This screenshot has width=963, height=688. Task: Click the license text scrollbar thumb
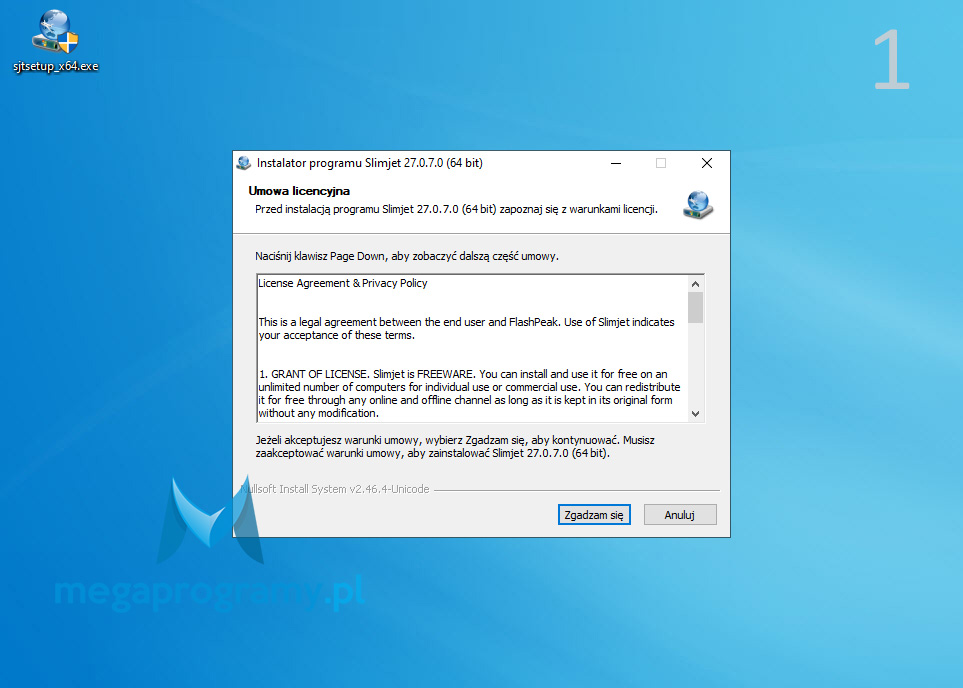pos(695,307)
